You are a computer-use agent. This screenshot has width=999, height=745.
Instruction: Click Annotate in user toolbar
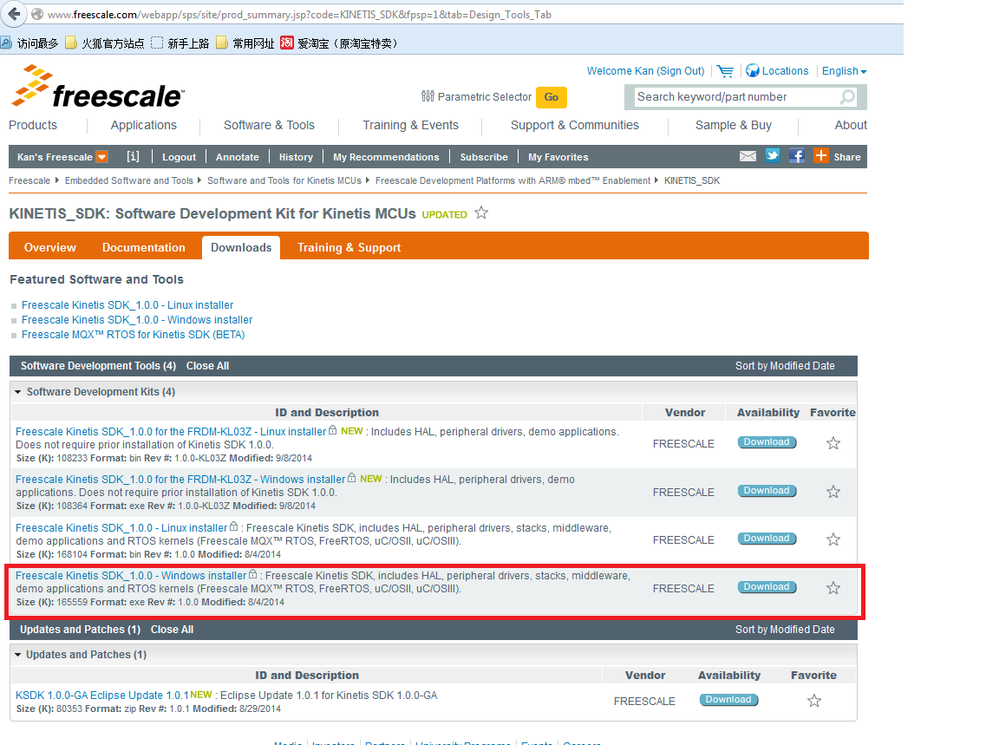pyautogui.click(x=237, y=157)
